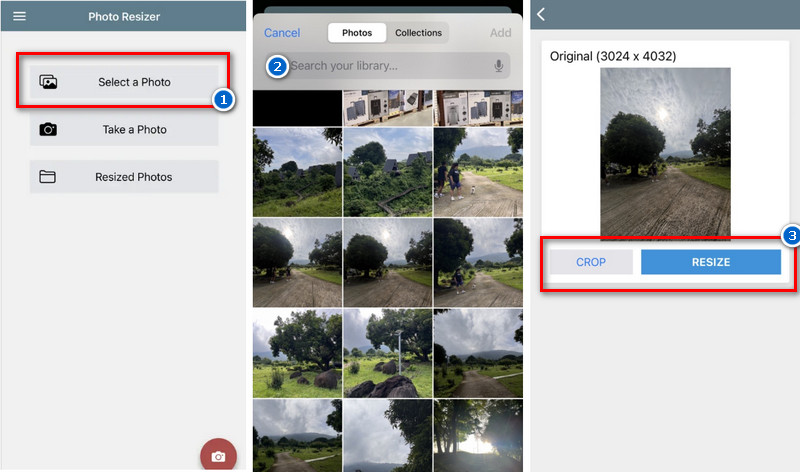Click the gallery icon beside Select a Photo
Viewport: 800px width, 472px height.
click(x=48, y=82)
